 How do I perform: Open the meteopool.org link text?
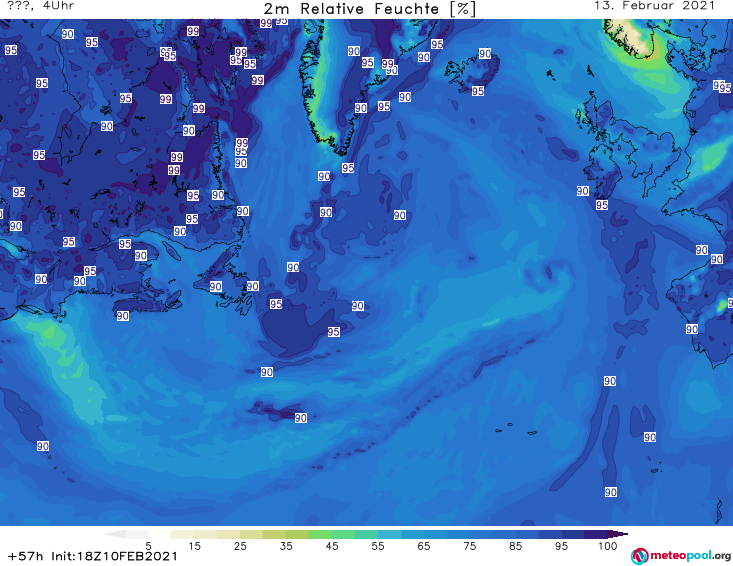690,556
